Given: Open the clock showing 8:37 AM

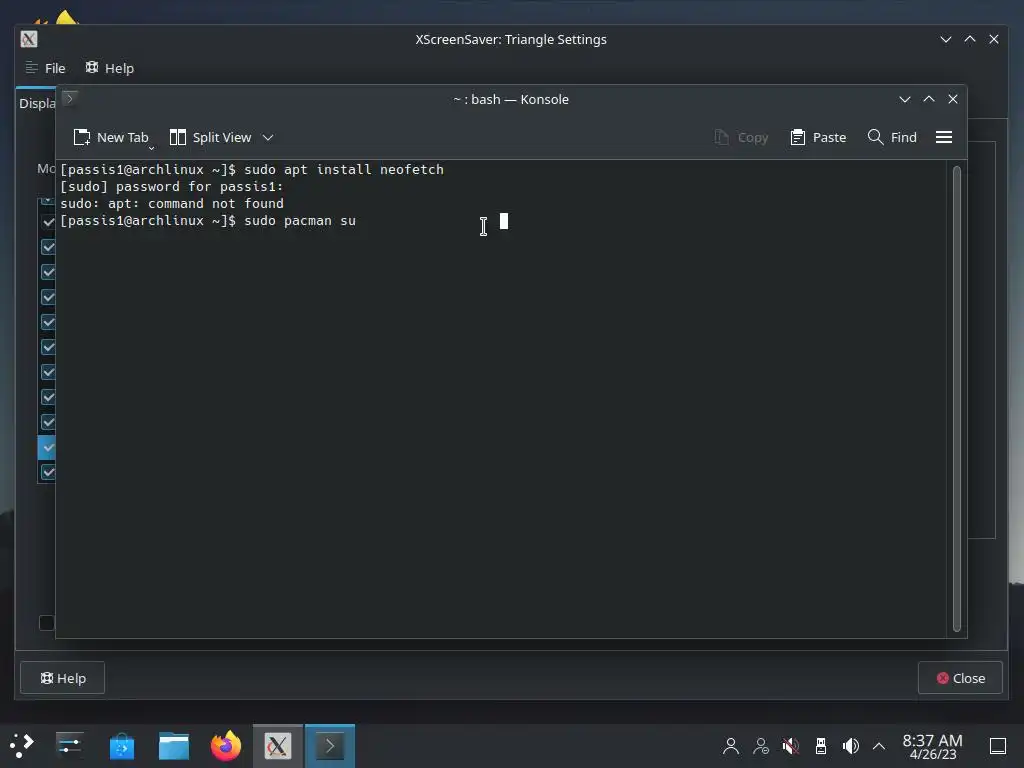Looking at the screenshot, I should (932, 746).
